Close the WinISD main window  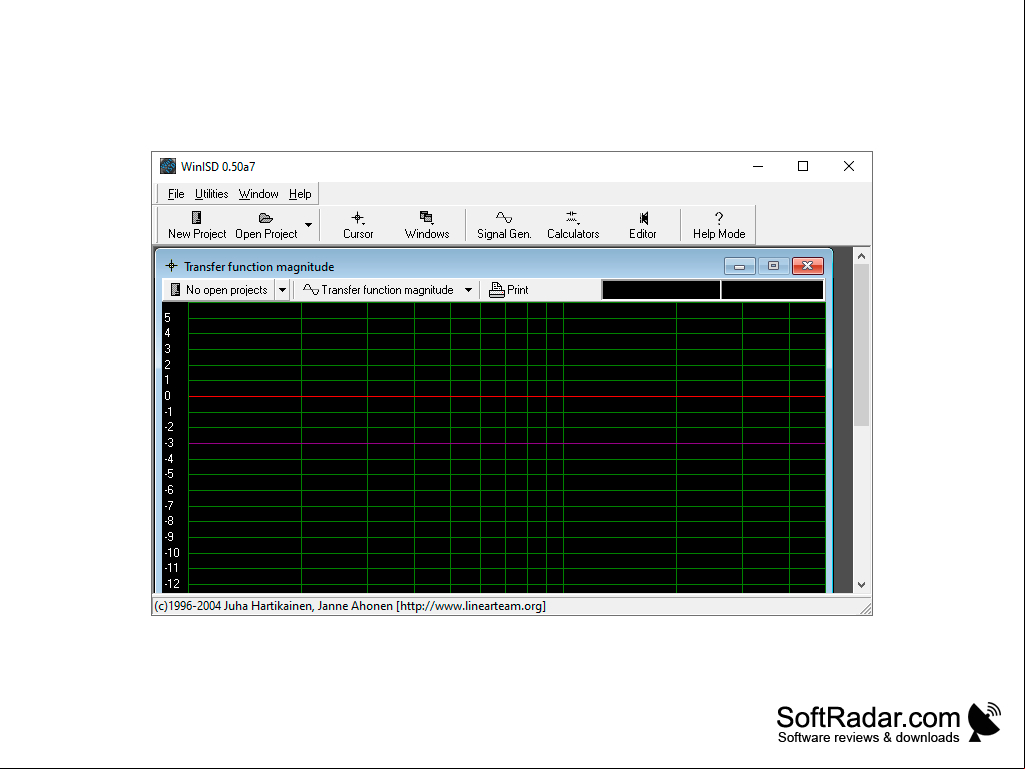pyautogui.click(x=849, y=166)
